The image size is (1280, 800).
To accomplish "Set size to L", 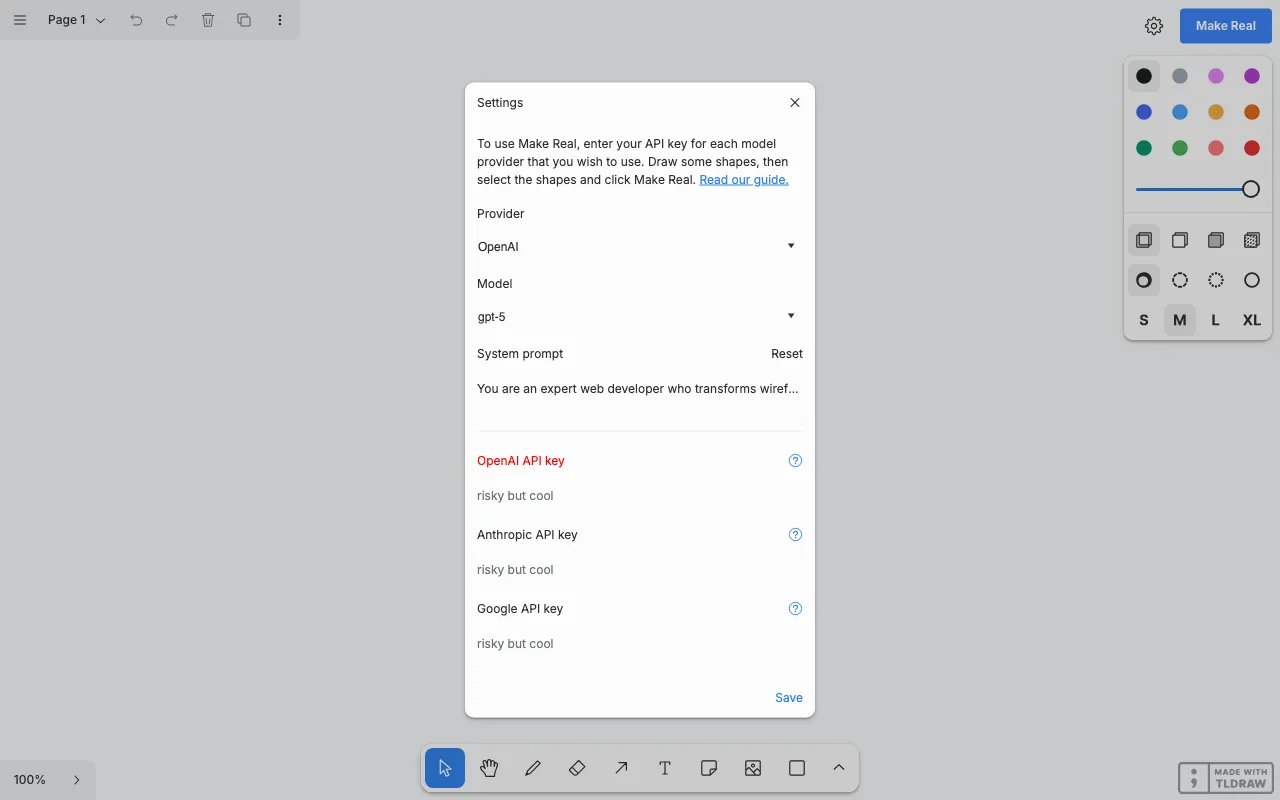I will [x=1216, y=320].
